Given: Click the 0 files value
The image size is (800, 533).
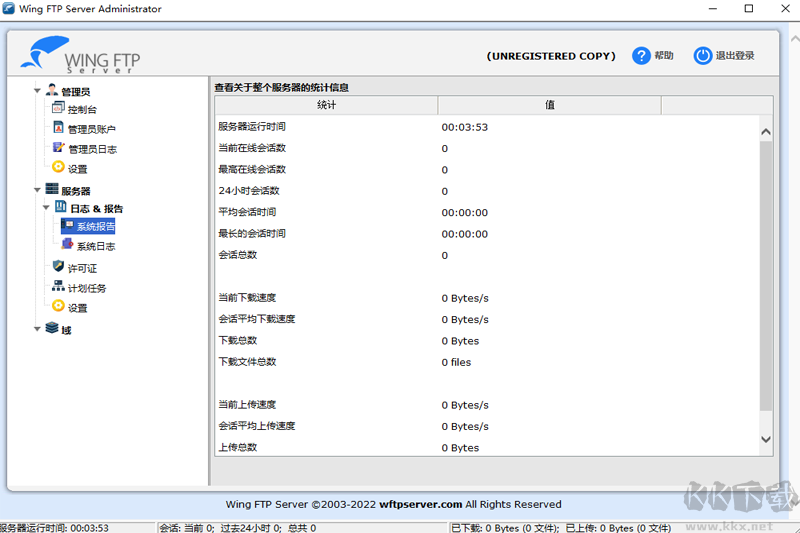Looking at the screenshot, I should point(456,362).
